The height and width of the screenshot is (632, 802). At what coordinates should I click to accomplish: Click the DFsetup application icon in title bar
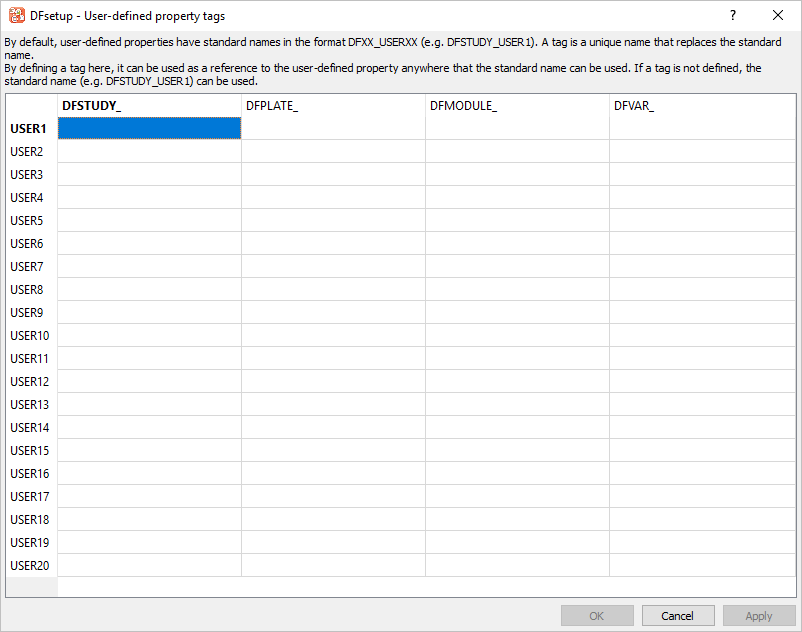coord(16,16)
